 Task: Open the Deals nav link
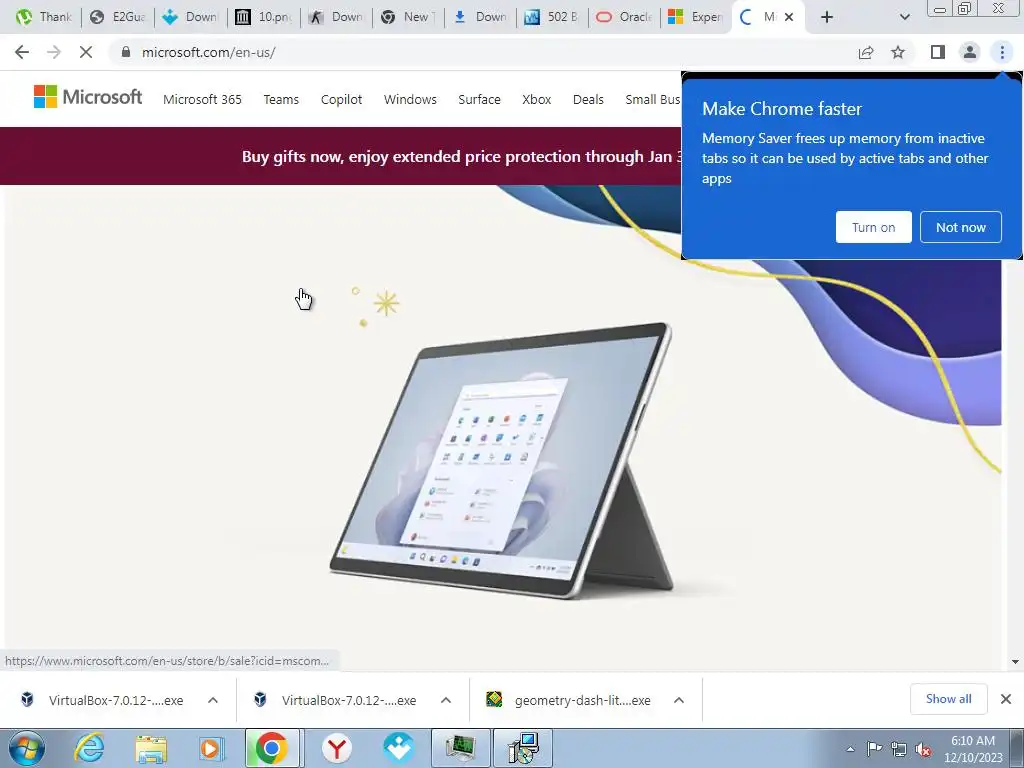coord(588,99)
